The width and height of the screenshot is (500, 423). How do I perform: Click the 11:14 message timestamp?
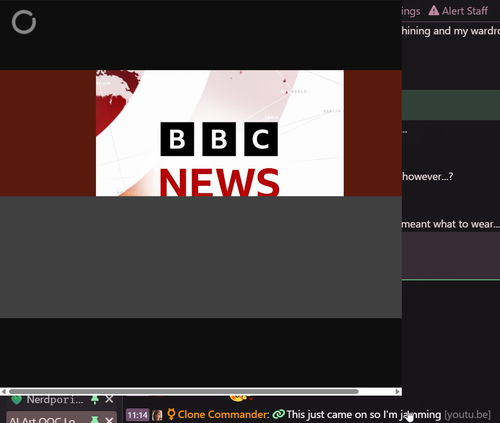137,415
